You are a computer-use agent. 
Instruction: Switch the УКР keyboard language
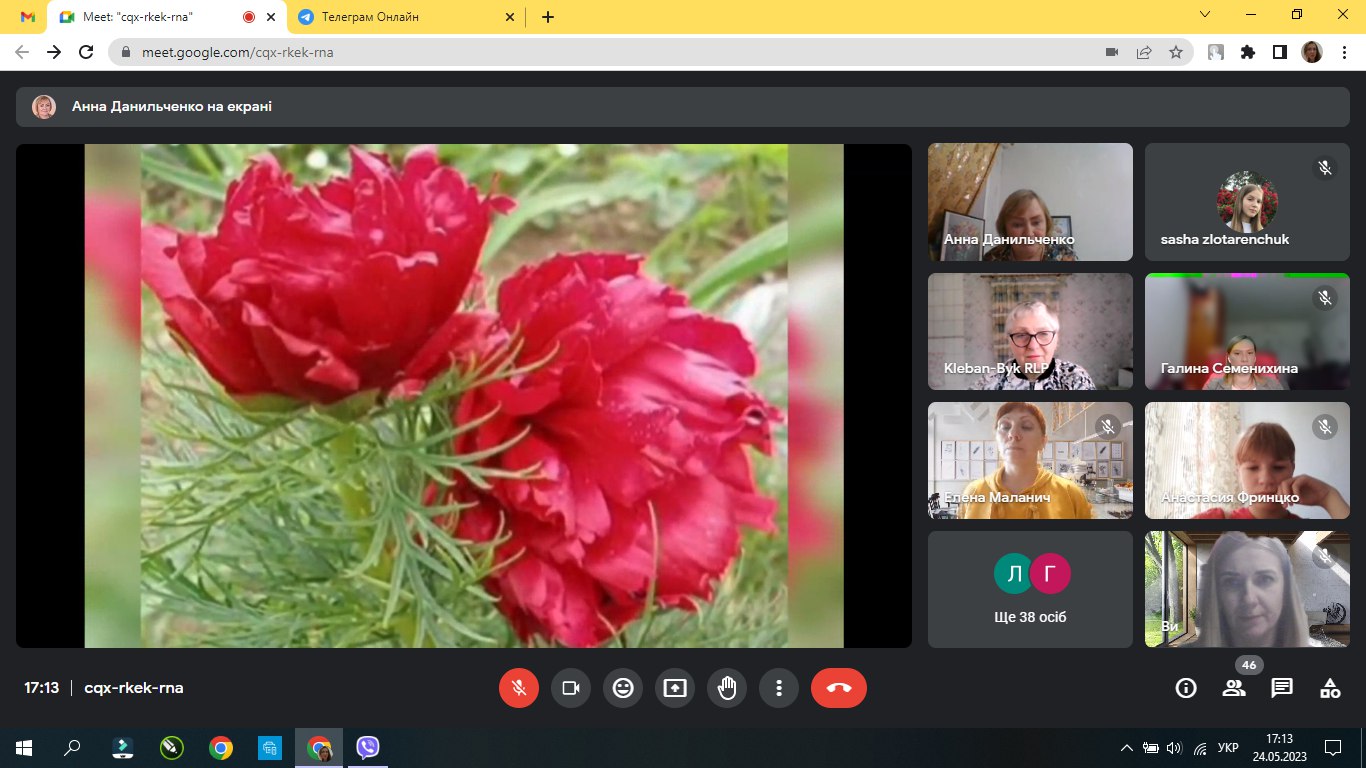coord(1230,747)
